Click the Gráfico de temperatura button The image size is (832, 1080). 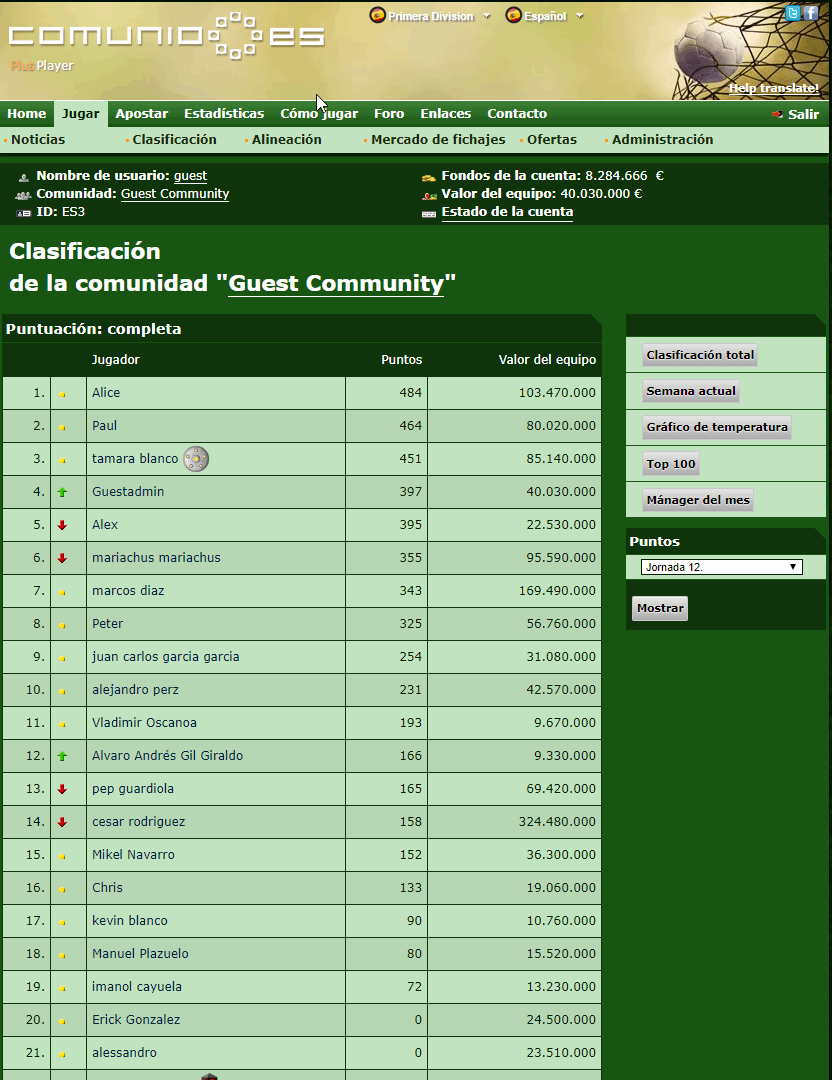tap(716, 427)
